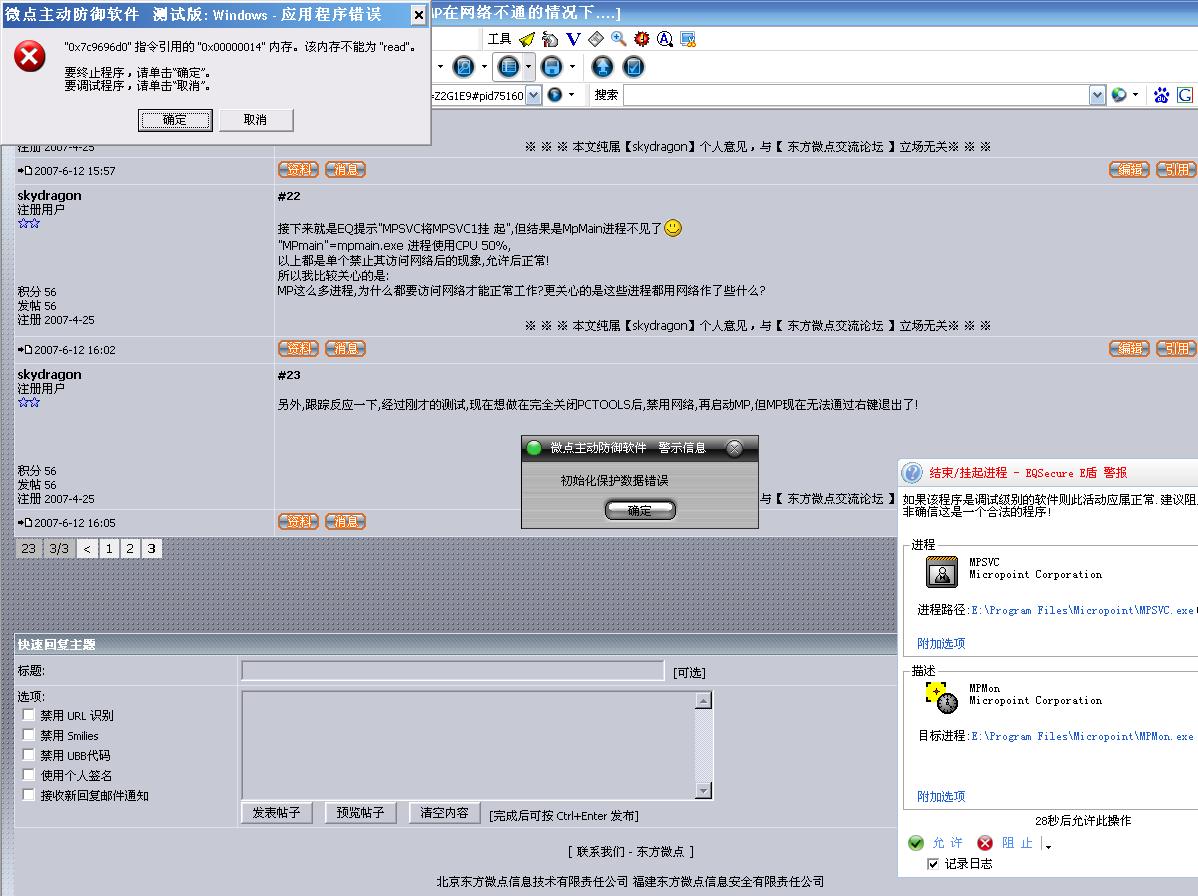The width and height of the screenshot is (1198, 896).
Task: Click the circled letter A icon
Action: click(665, 39)
